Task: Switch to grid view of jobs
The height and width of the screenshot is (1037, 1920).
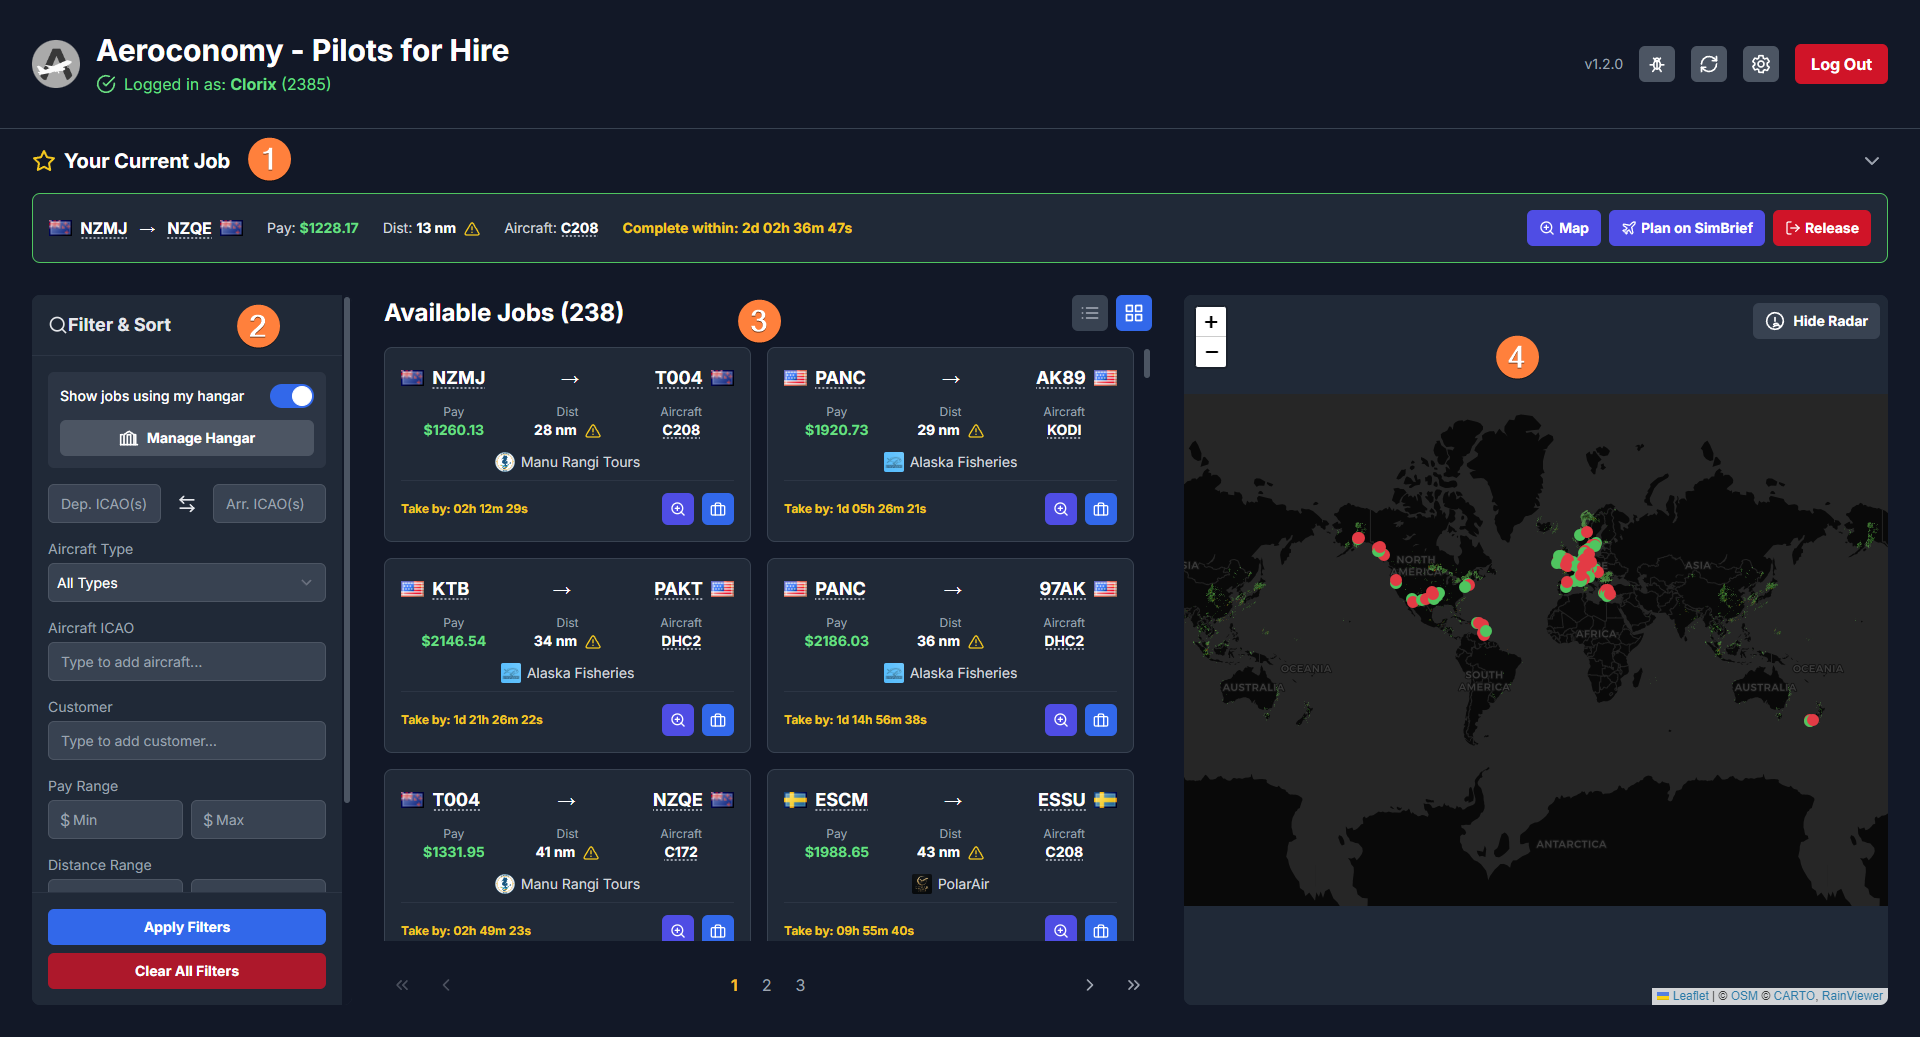Action: 1133,313
